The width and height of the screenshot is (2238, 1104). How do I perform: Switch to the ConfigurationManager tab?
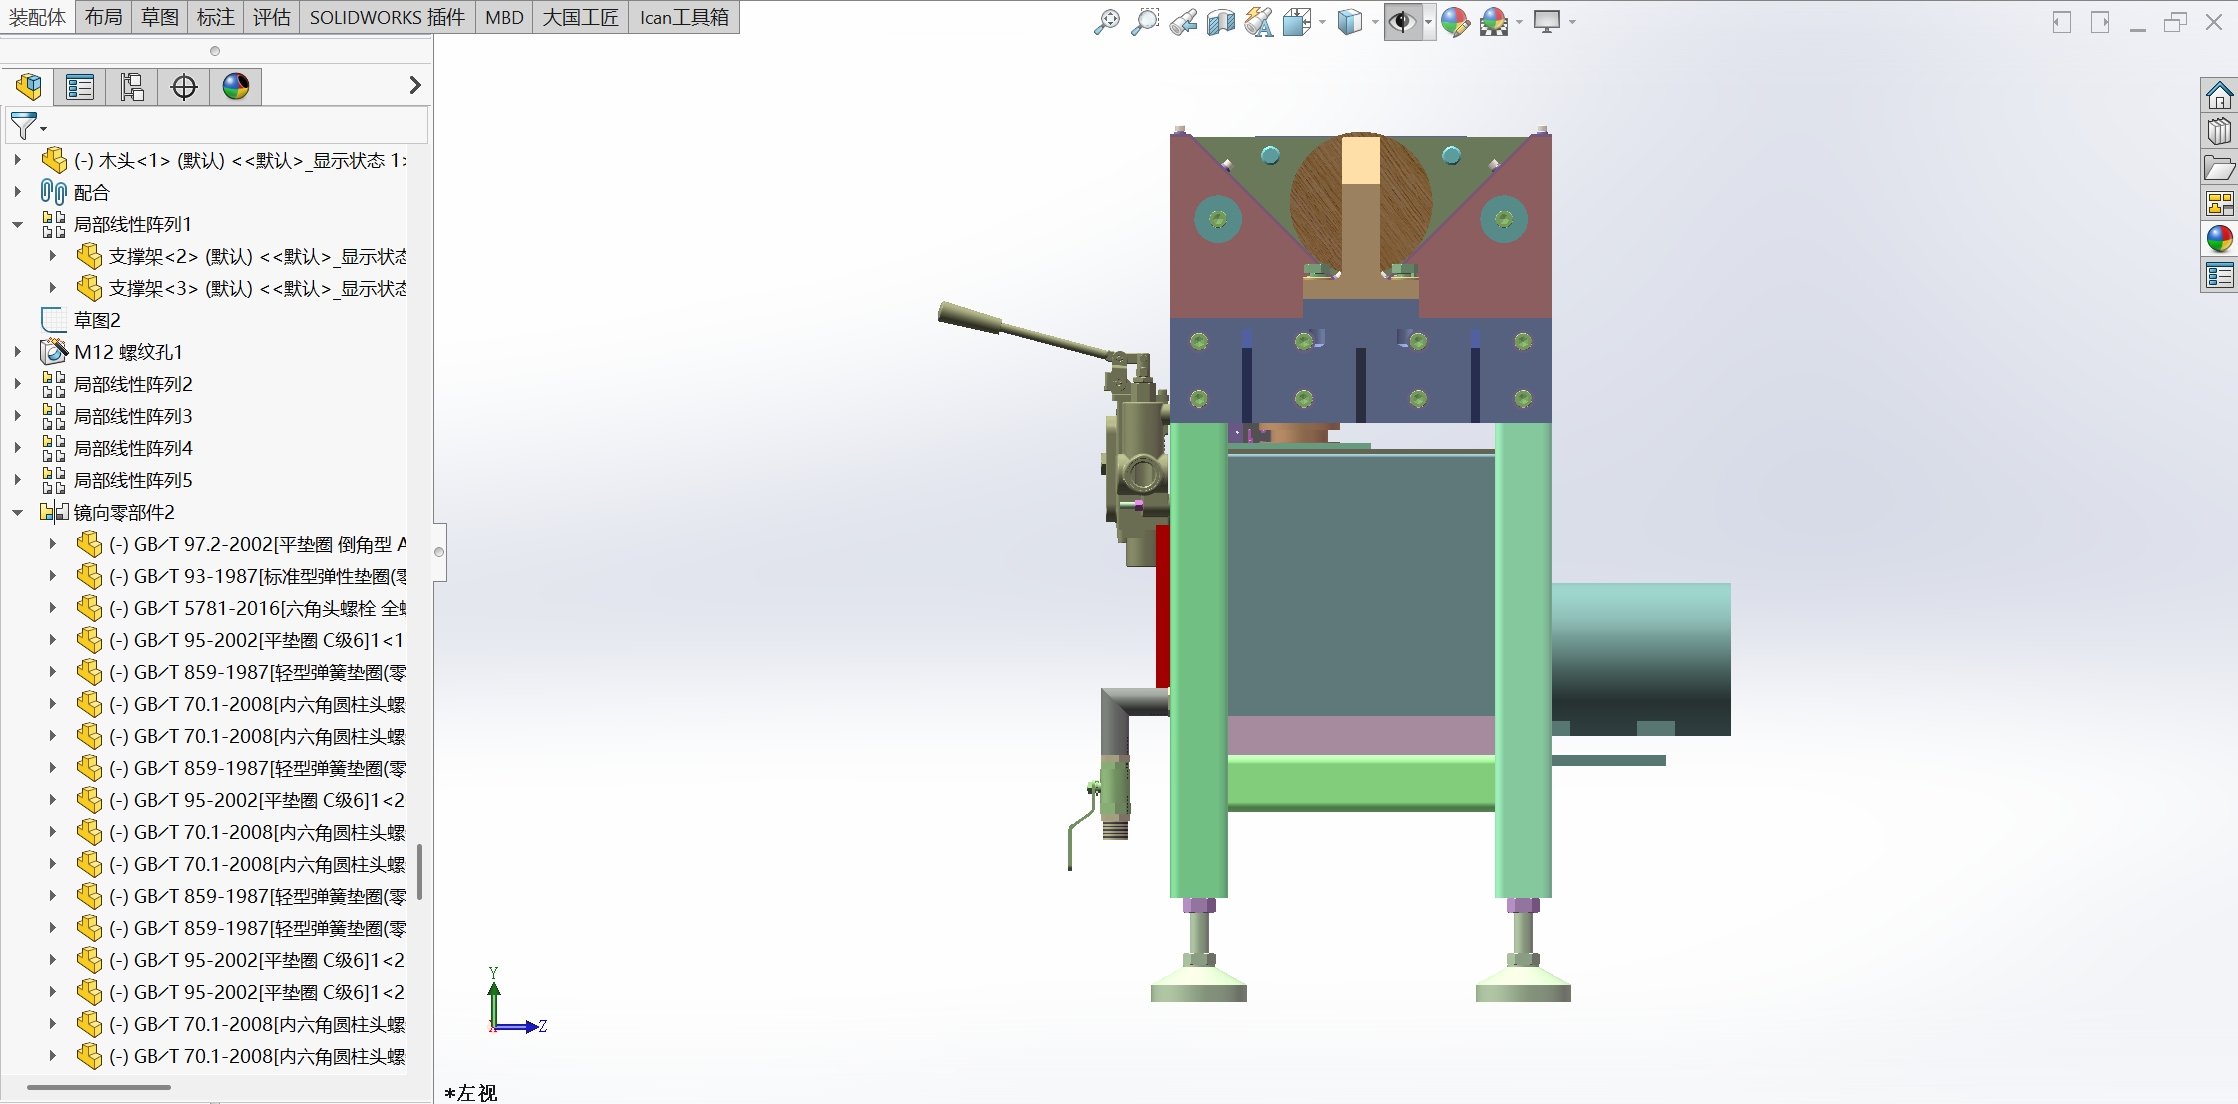point(132,87)
